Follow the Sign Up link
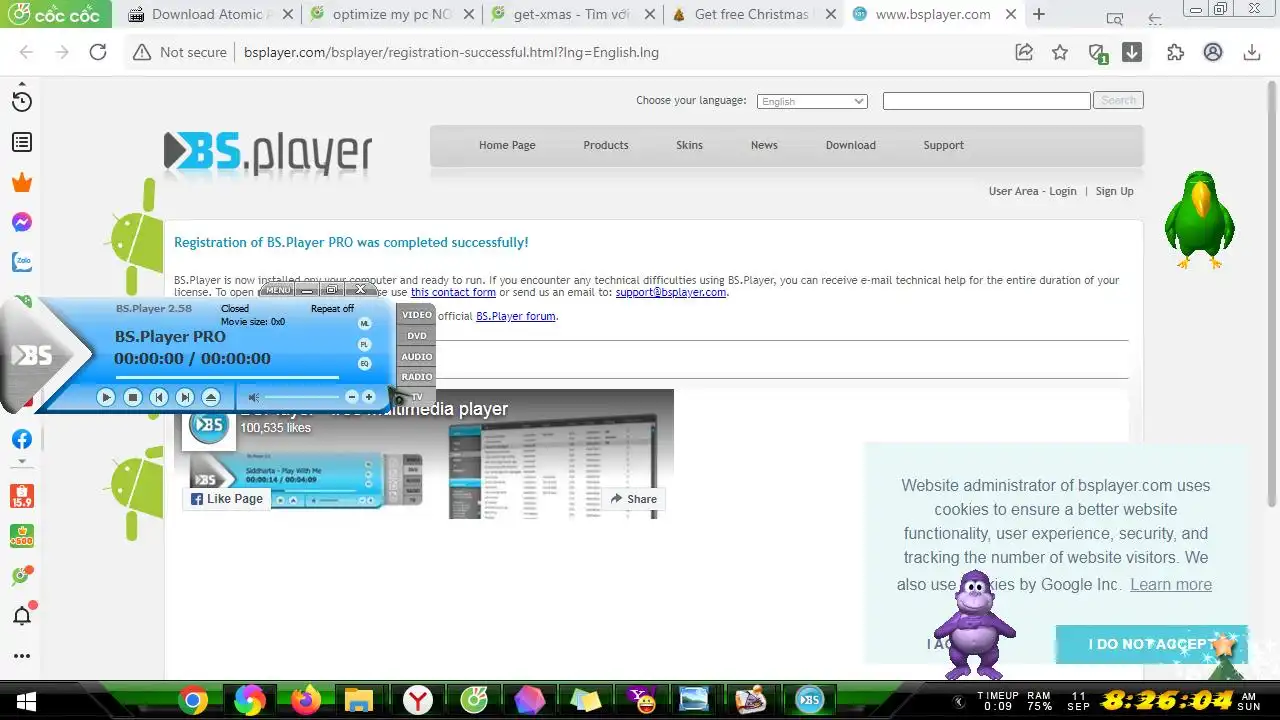Viewport: 1280px width, 720px height. (x=1114, y=191)
